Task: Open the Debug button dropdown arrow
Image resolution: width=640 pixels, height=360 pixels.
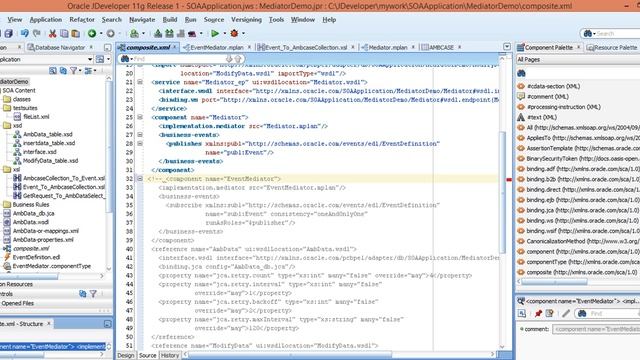Action: point(244,33)
